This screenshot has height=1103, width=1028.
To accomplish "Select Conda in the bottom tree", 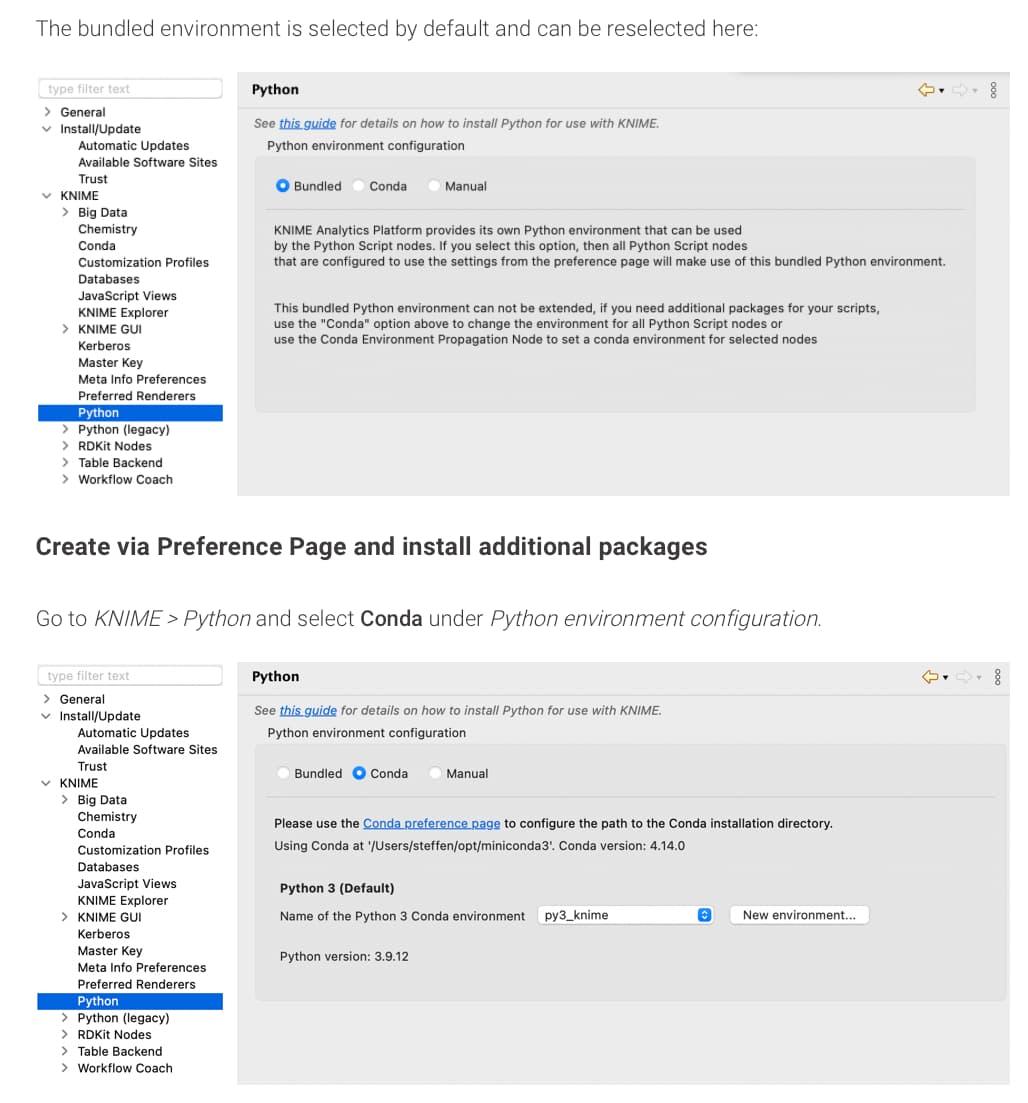I will click(96, 834).
